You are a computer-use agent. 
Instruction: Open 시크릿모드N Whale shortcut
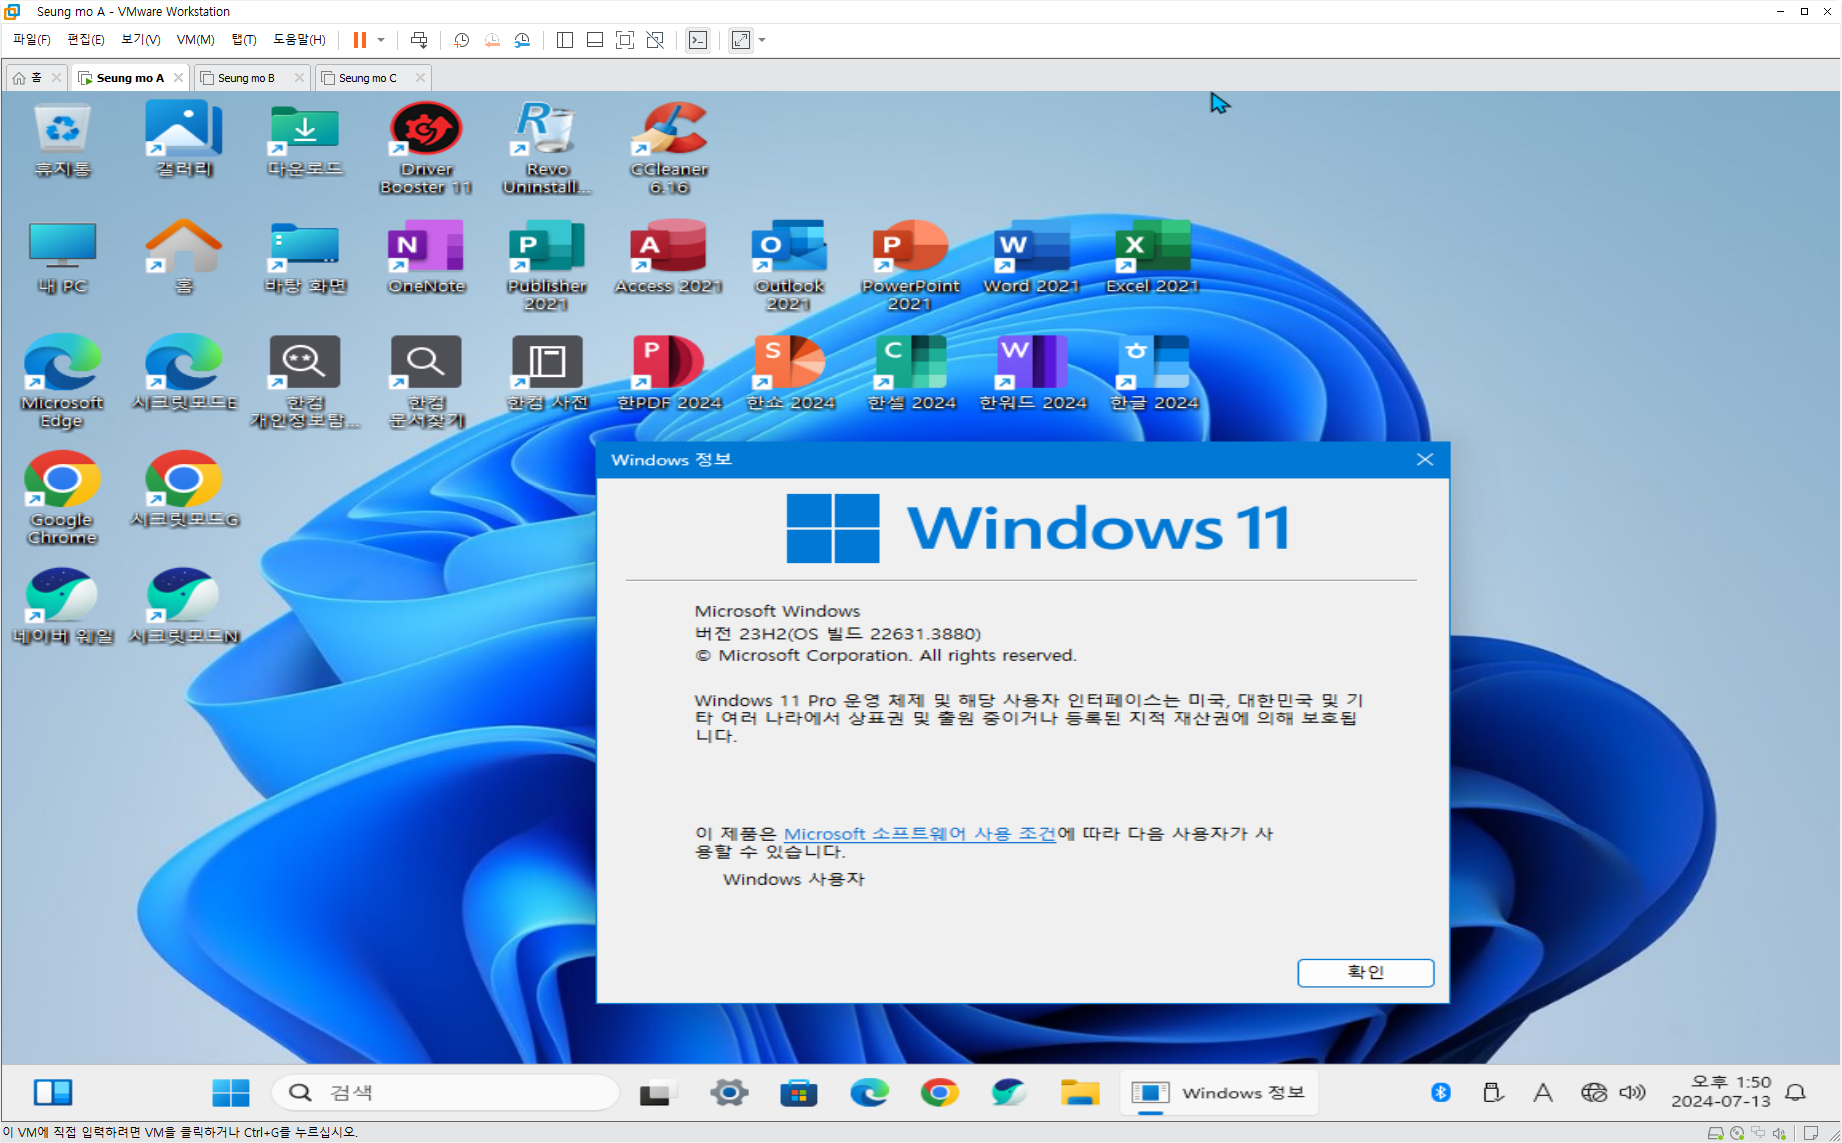click(184, 607)
